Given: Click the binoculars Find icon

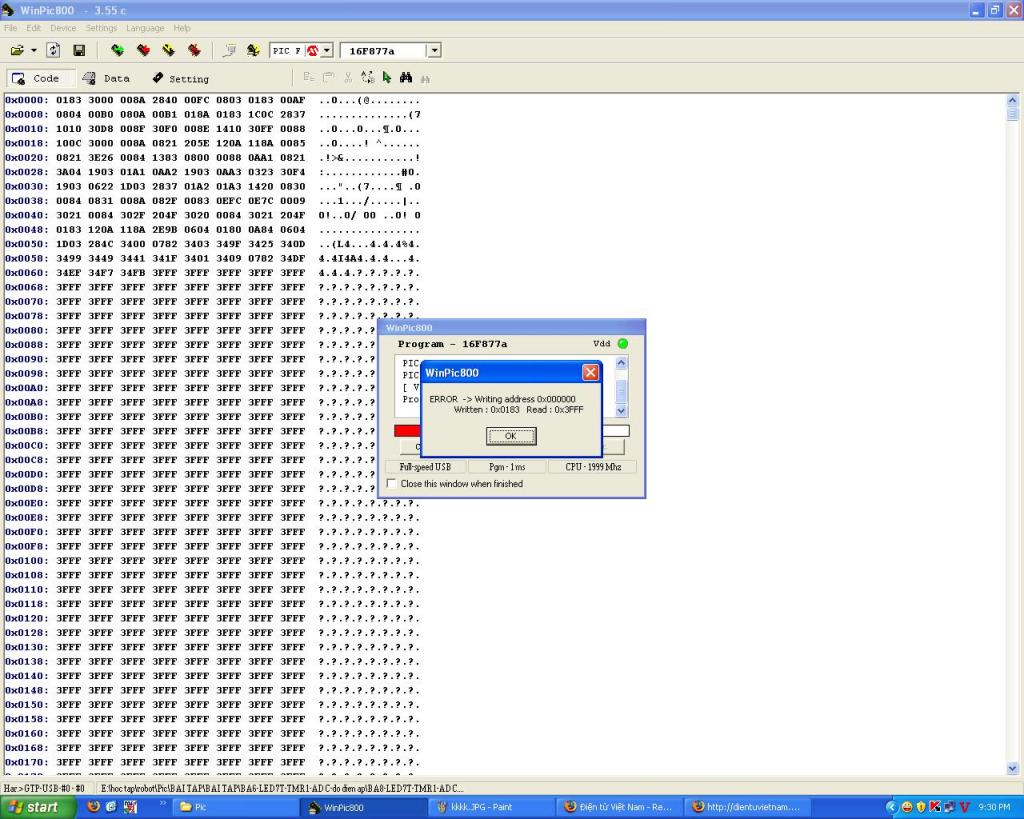Looking at the screenshot, I should coord(406,78).
